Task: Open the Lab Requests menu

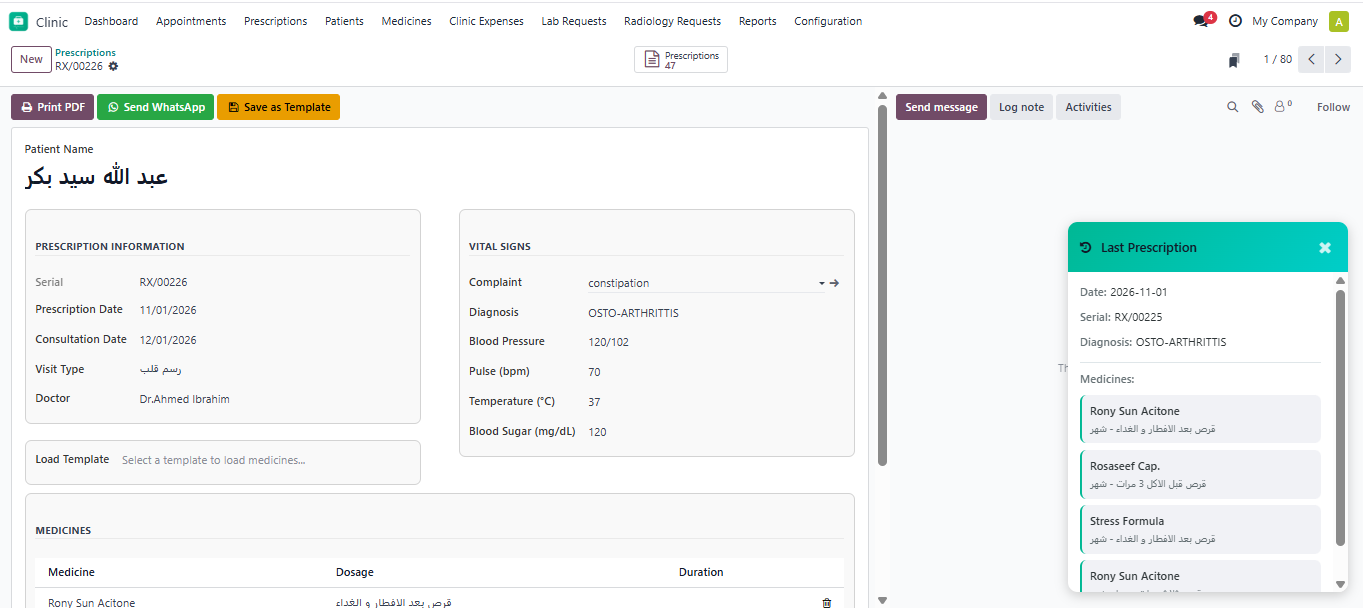Action: [x=573, y=21]
